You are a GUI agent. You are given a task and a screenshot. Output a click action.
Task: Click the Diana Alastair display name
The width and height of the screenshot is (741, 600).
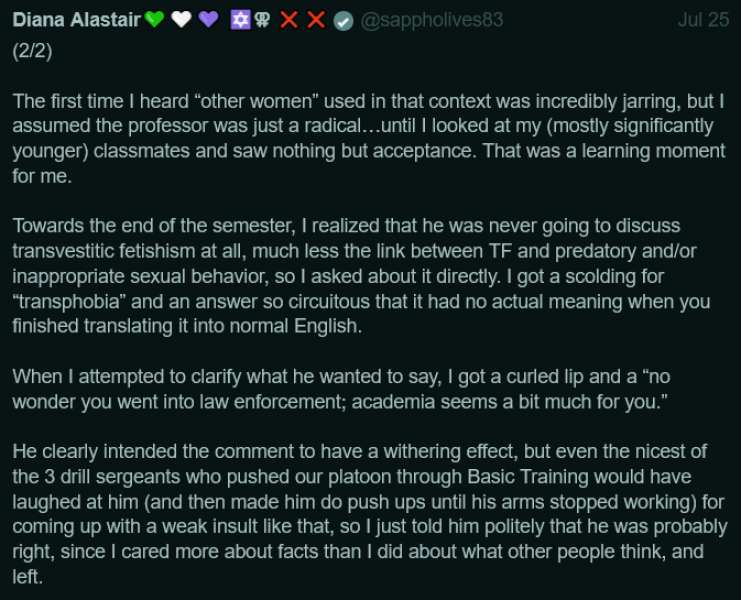click(76, 19)
